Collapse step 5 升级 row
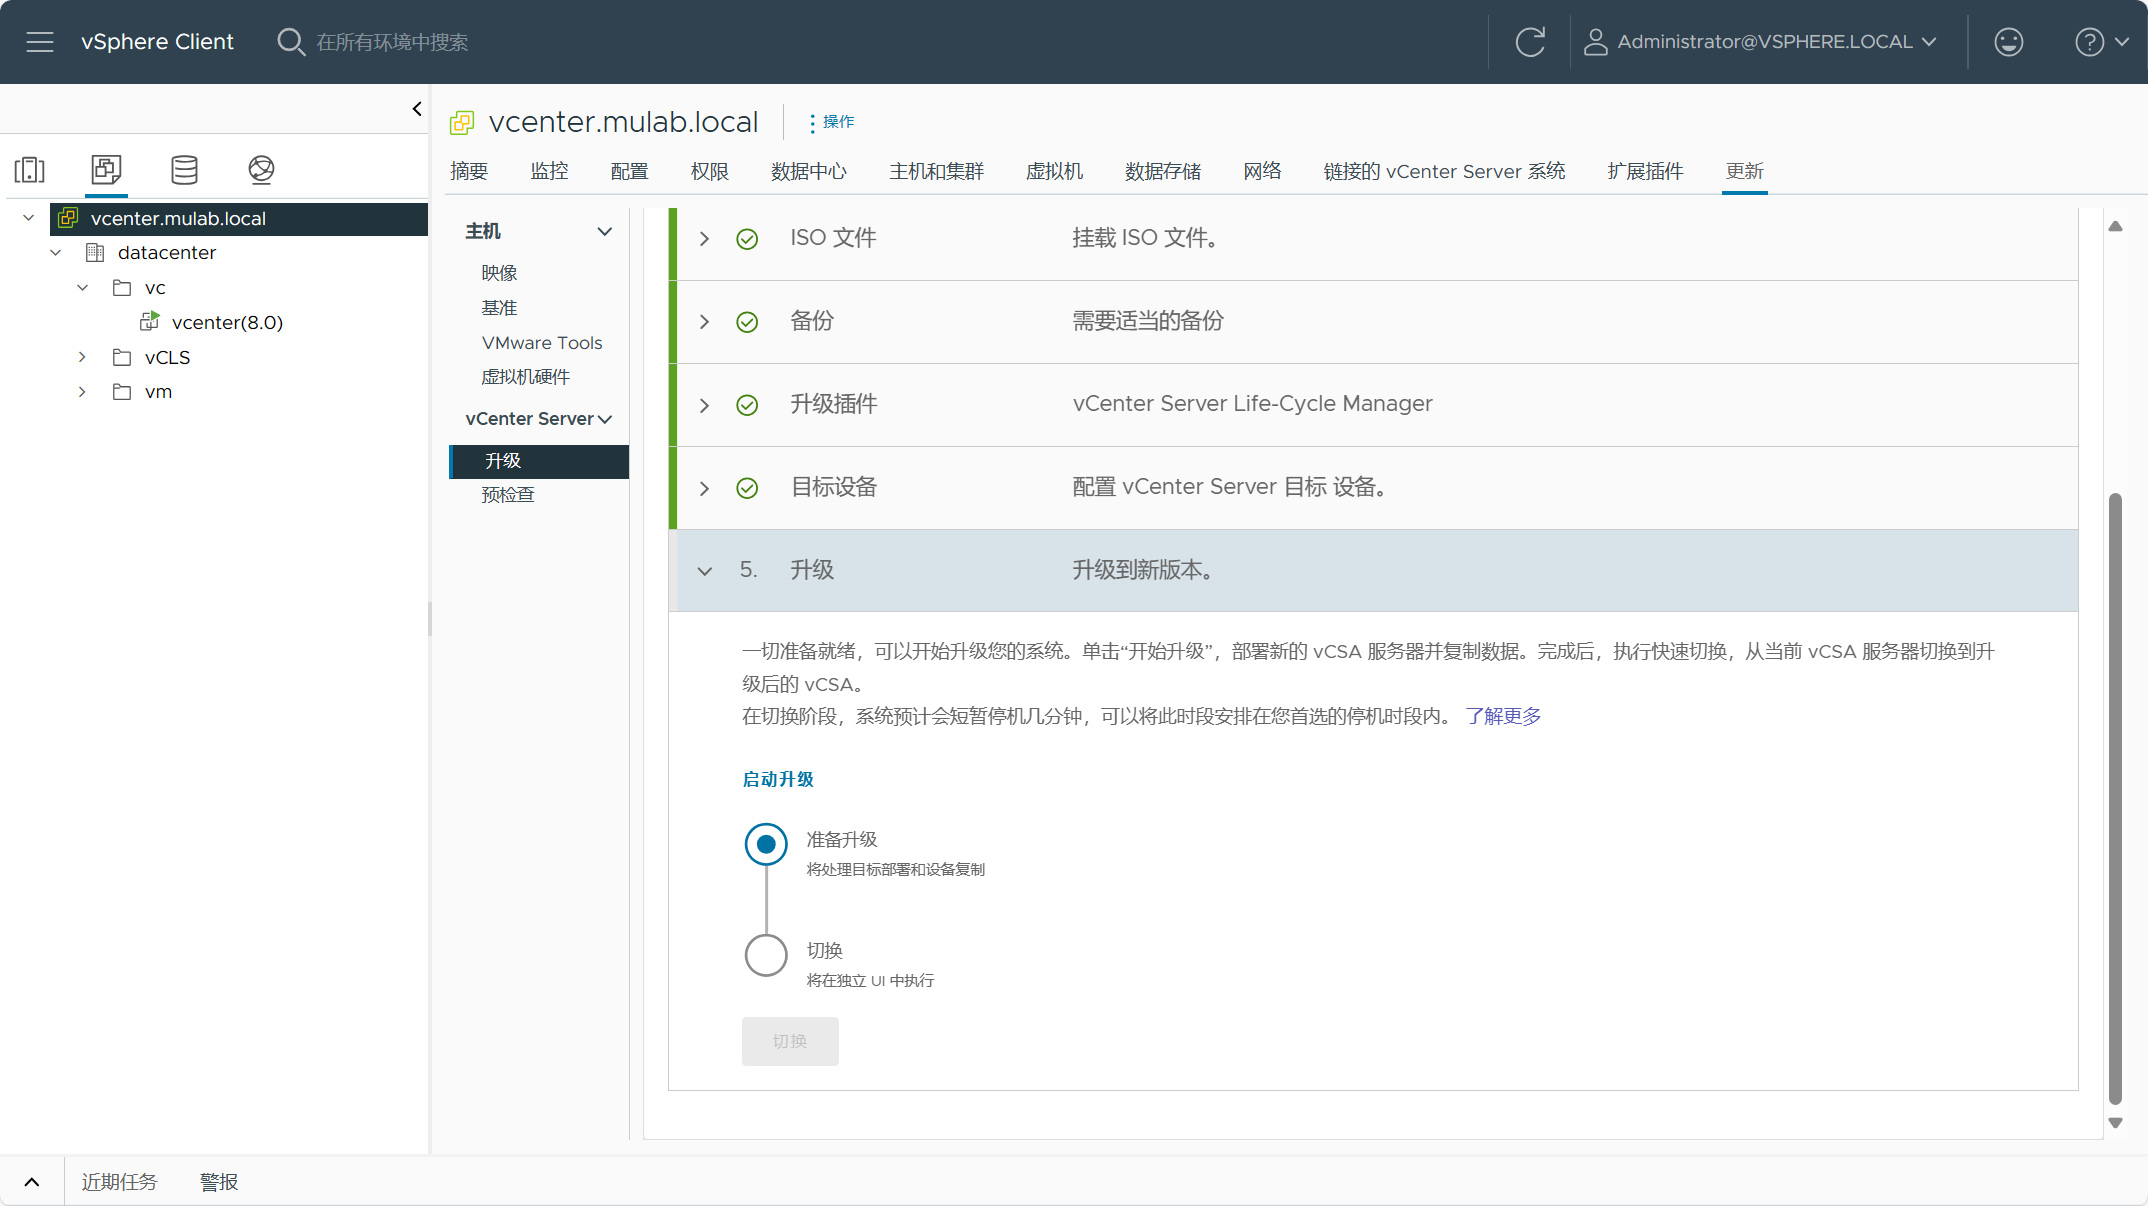 704,571
